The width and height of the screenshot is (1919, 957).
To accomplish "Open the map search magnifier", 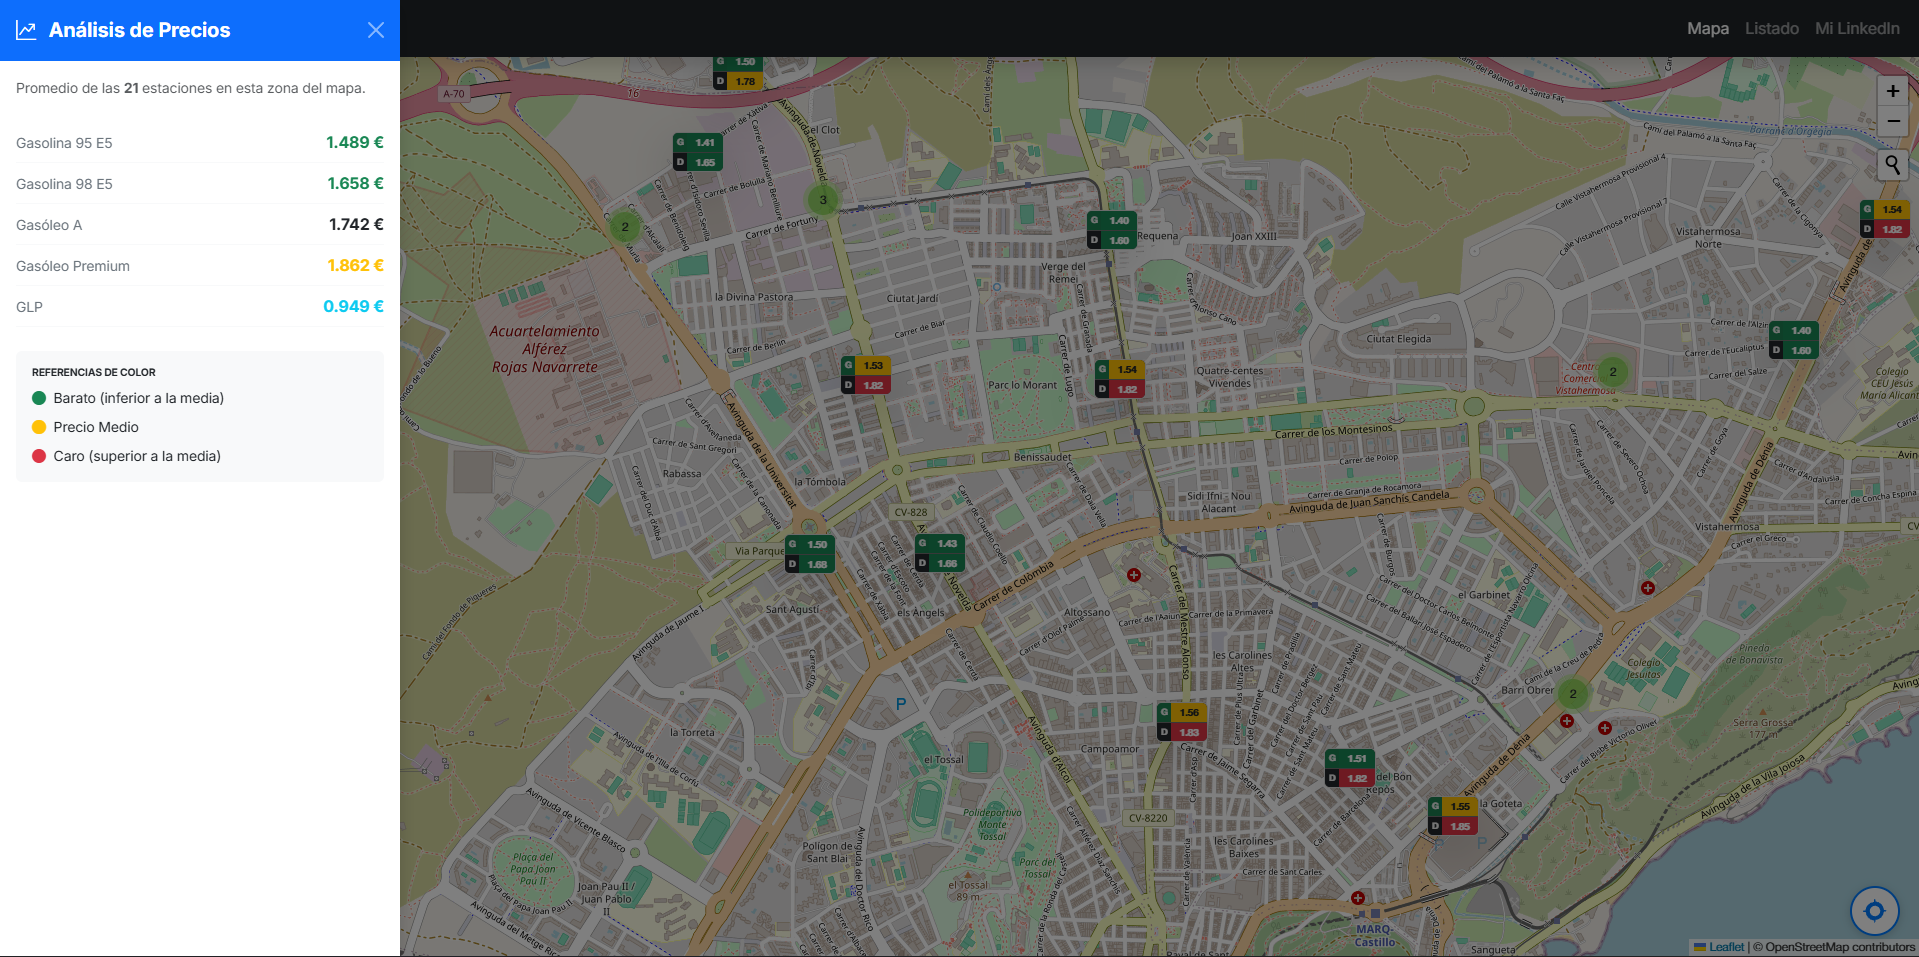I will coord(1892,165).
